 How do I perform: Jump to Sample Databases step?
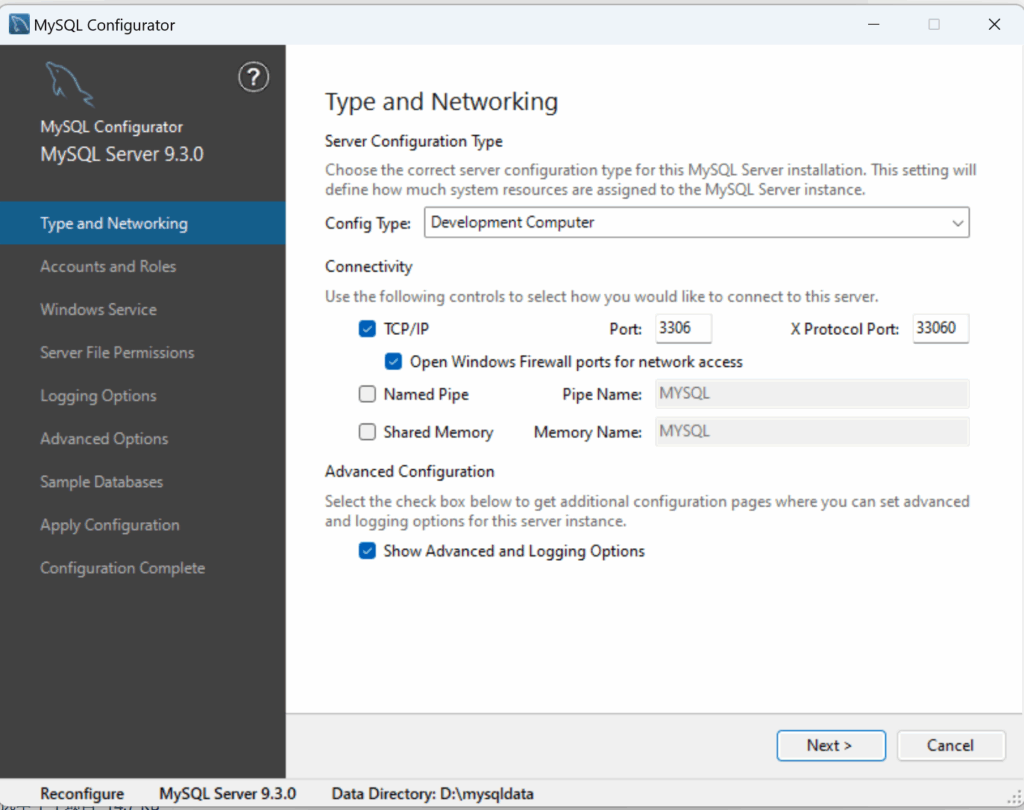(x=101, y=482)
